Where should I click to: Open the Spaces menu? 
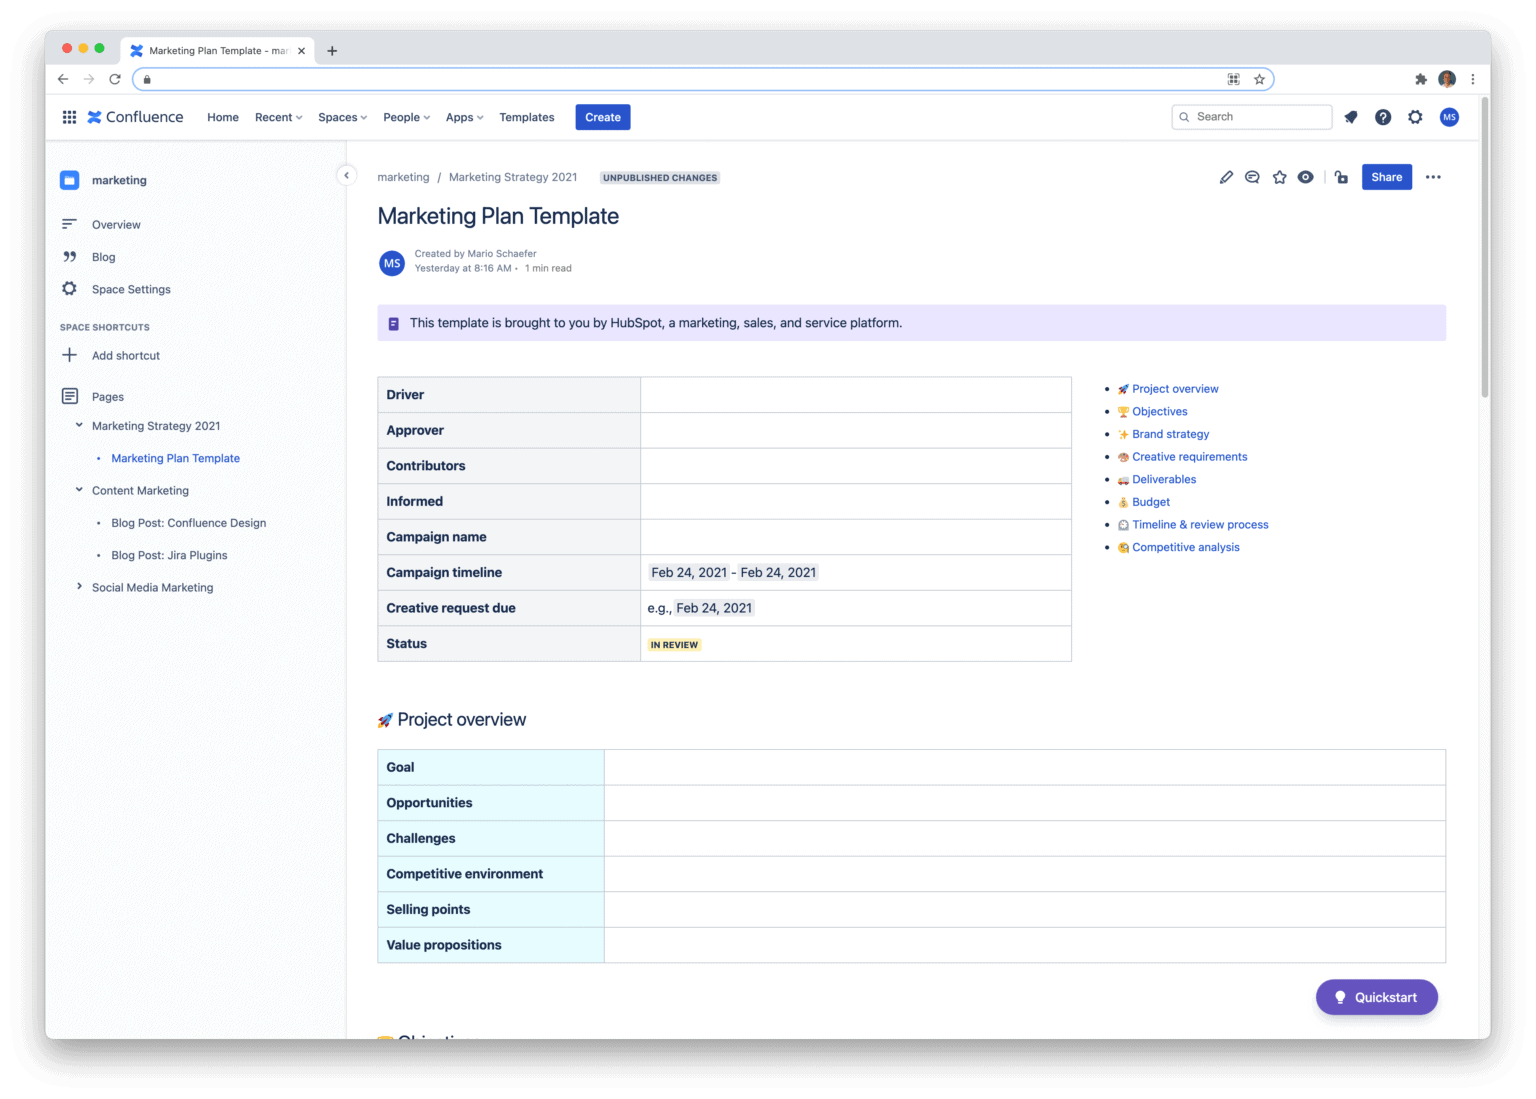tap(341, 117)
